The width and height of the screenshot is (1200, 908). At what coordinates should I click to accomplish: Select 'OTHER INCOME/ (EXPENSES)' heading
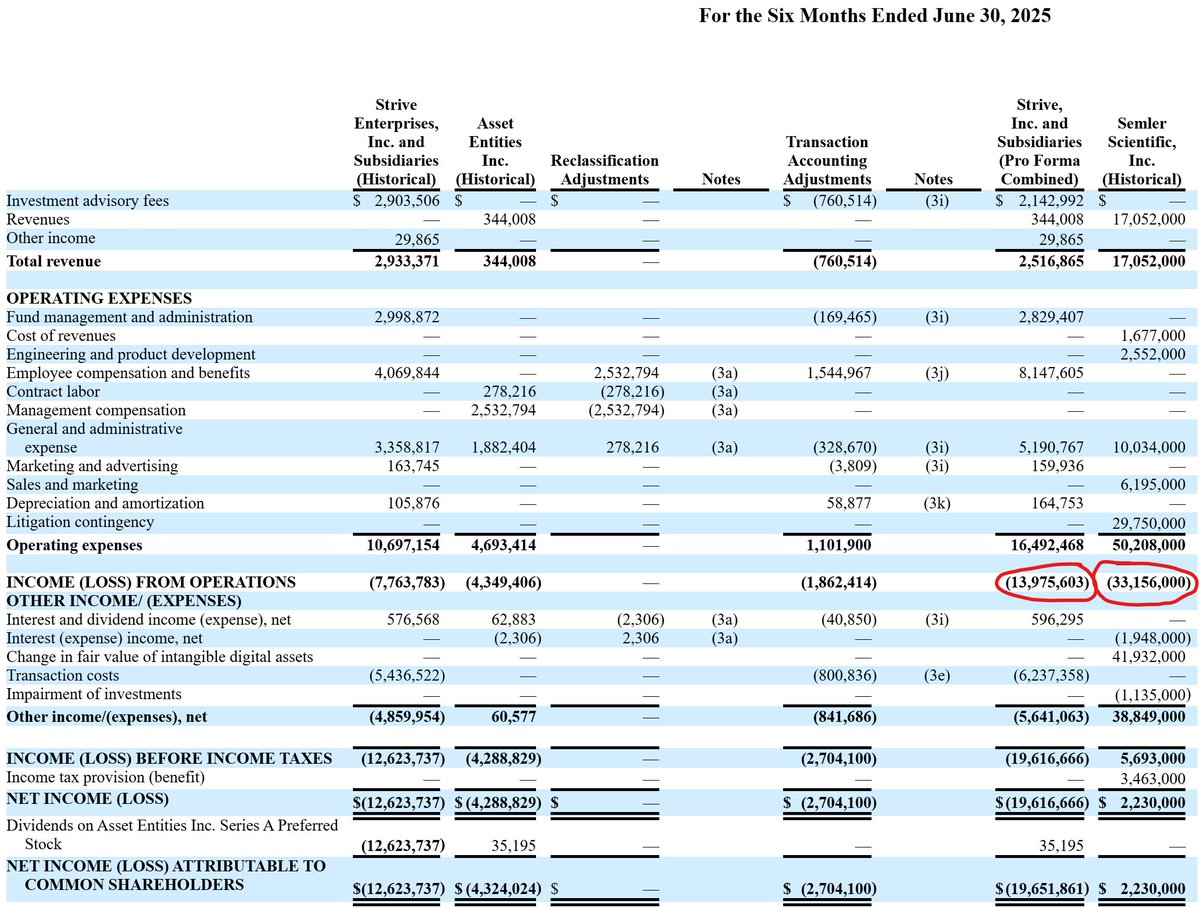[124, 601]
